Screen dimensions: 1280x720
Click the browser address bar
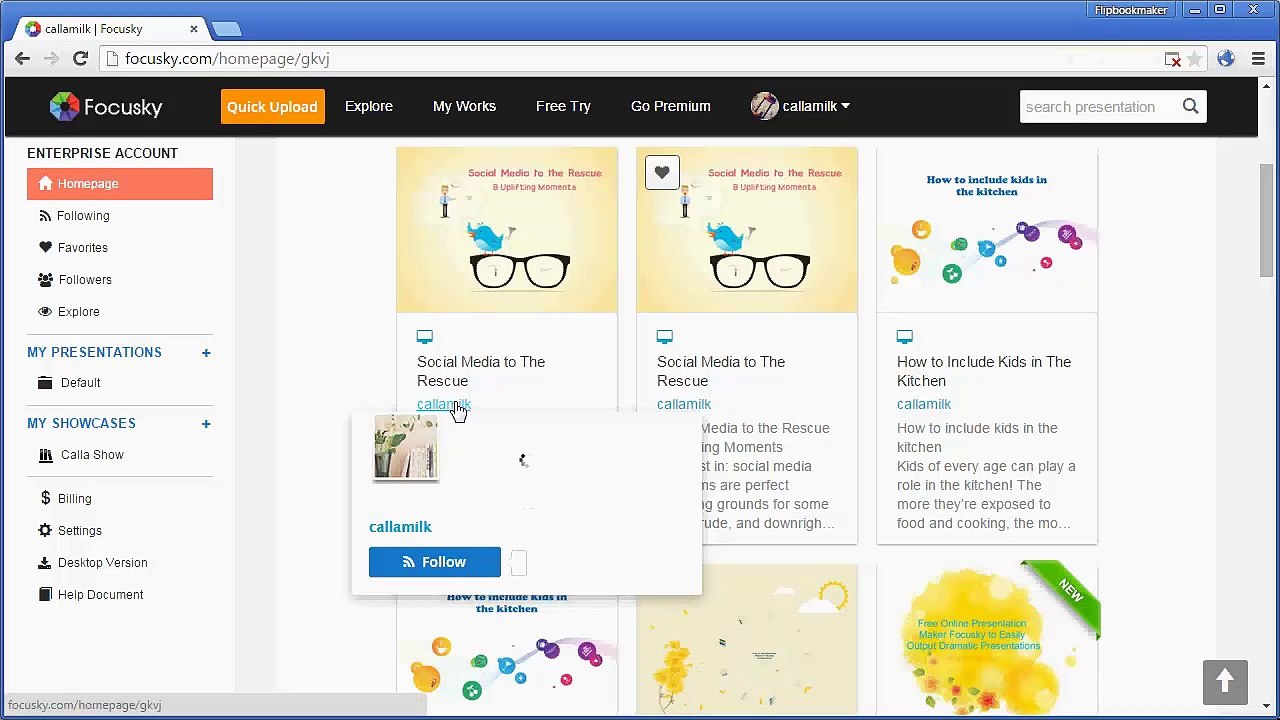(640, 59)
